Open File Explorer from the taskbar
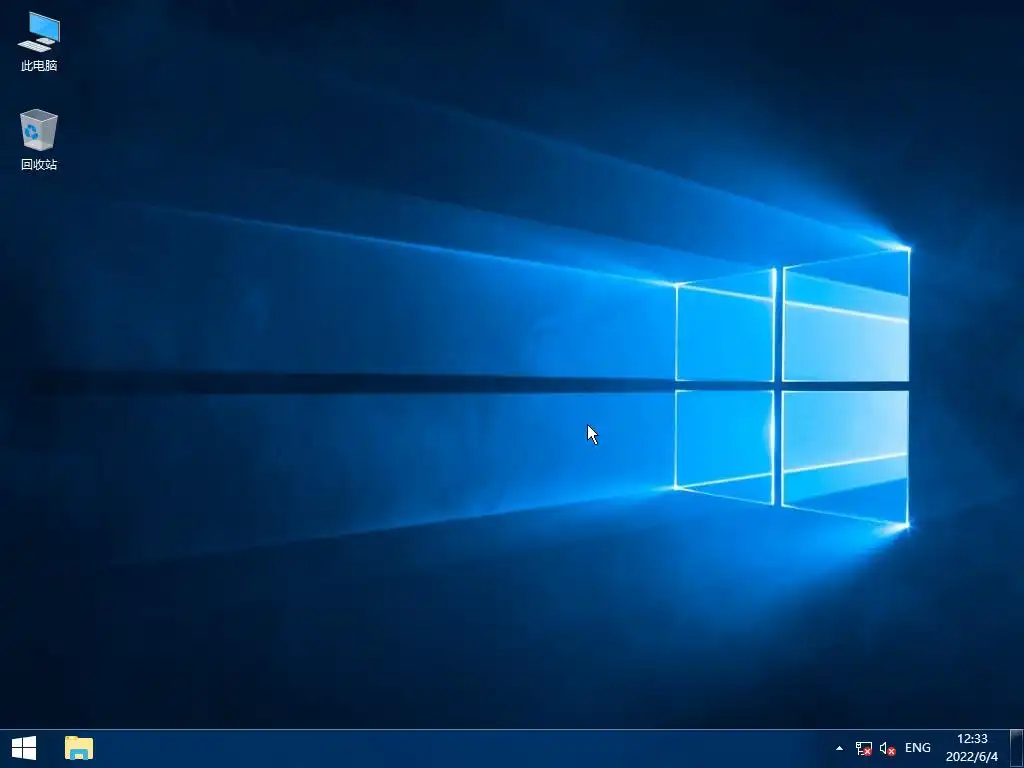The height and width of the screenshot is (768, 1024). pyautogui.click(x=79, y=748)
